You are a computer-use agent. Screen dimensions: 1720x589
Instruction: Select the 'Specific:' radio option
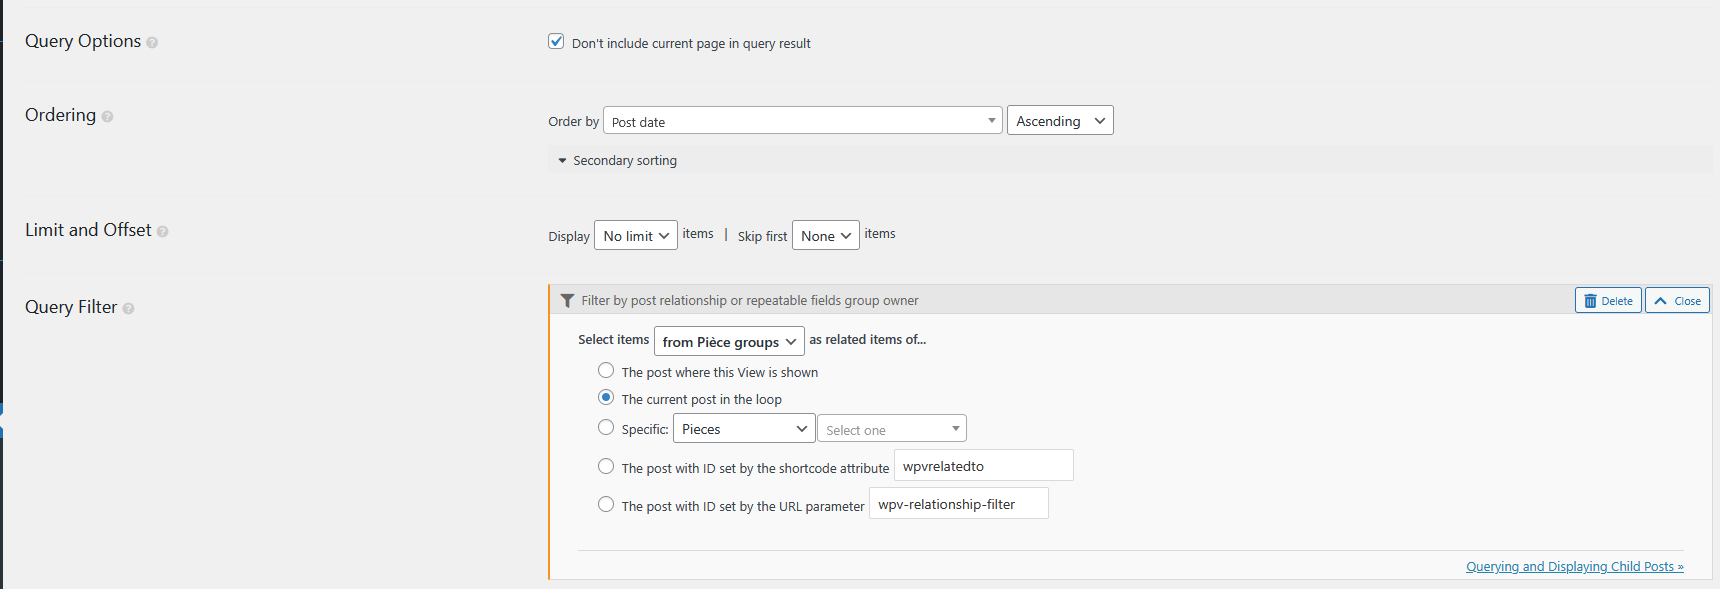[x=606, y=427]
